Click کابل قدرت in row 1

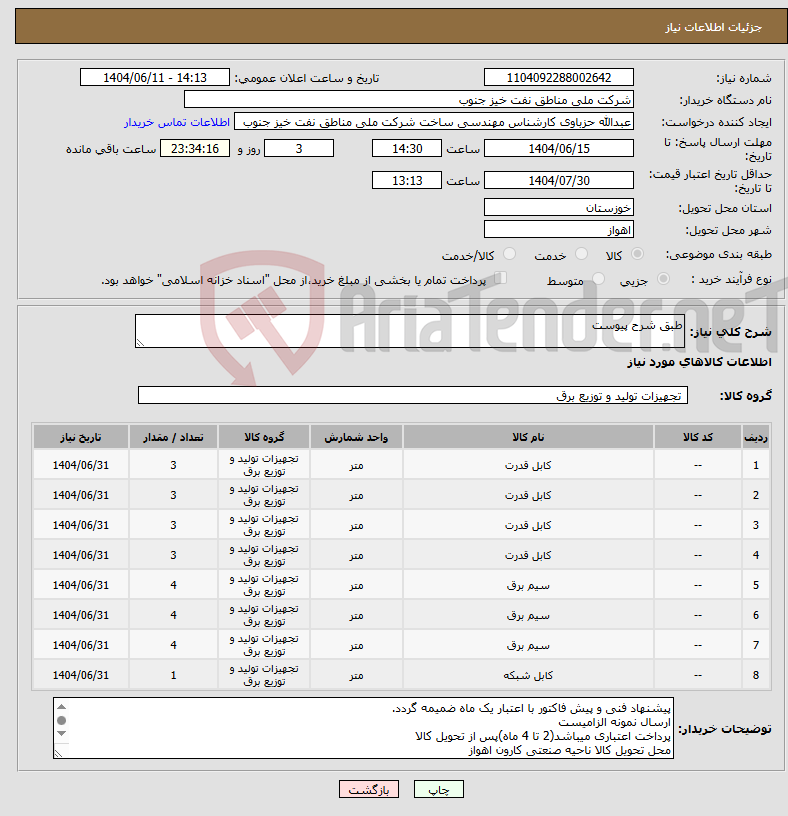coord(528,465)
